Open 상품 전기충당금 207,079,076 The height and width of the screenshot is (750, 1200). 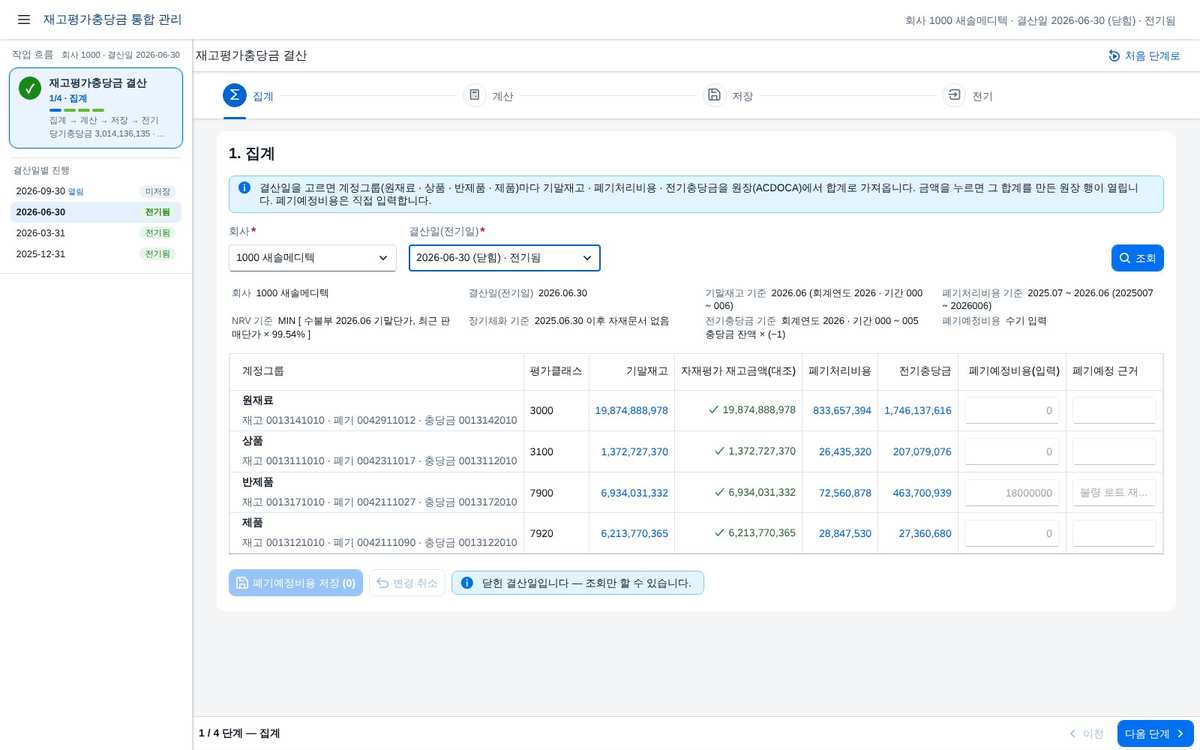[x=922, y=452]
